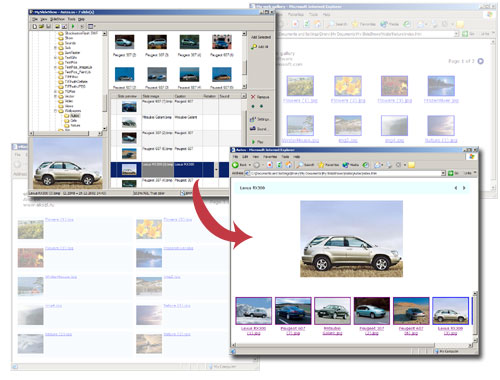Click the red Remove X icon

[253, 97]
